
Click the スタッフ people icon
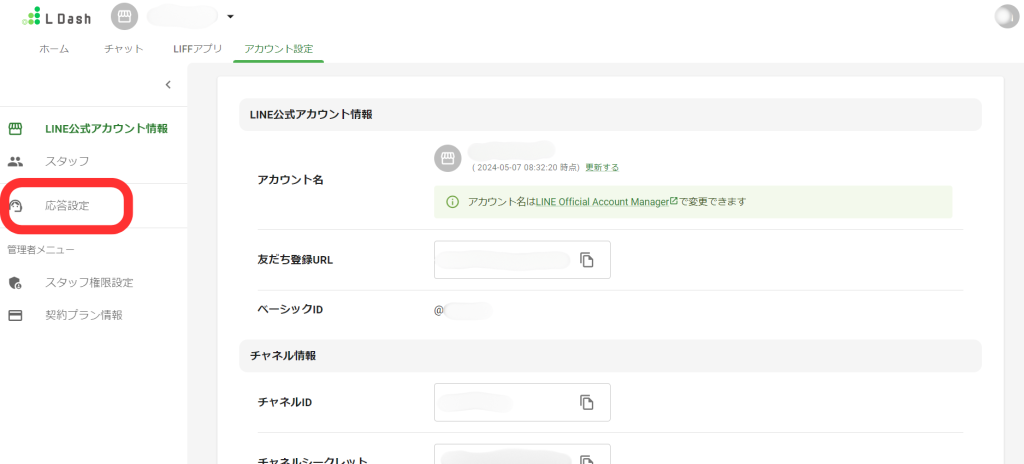(15, 161)
